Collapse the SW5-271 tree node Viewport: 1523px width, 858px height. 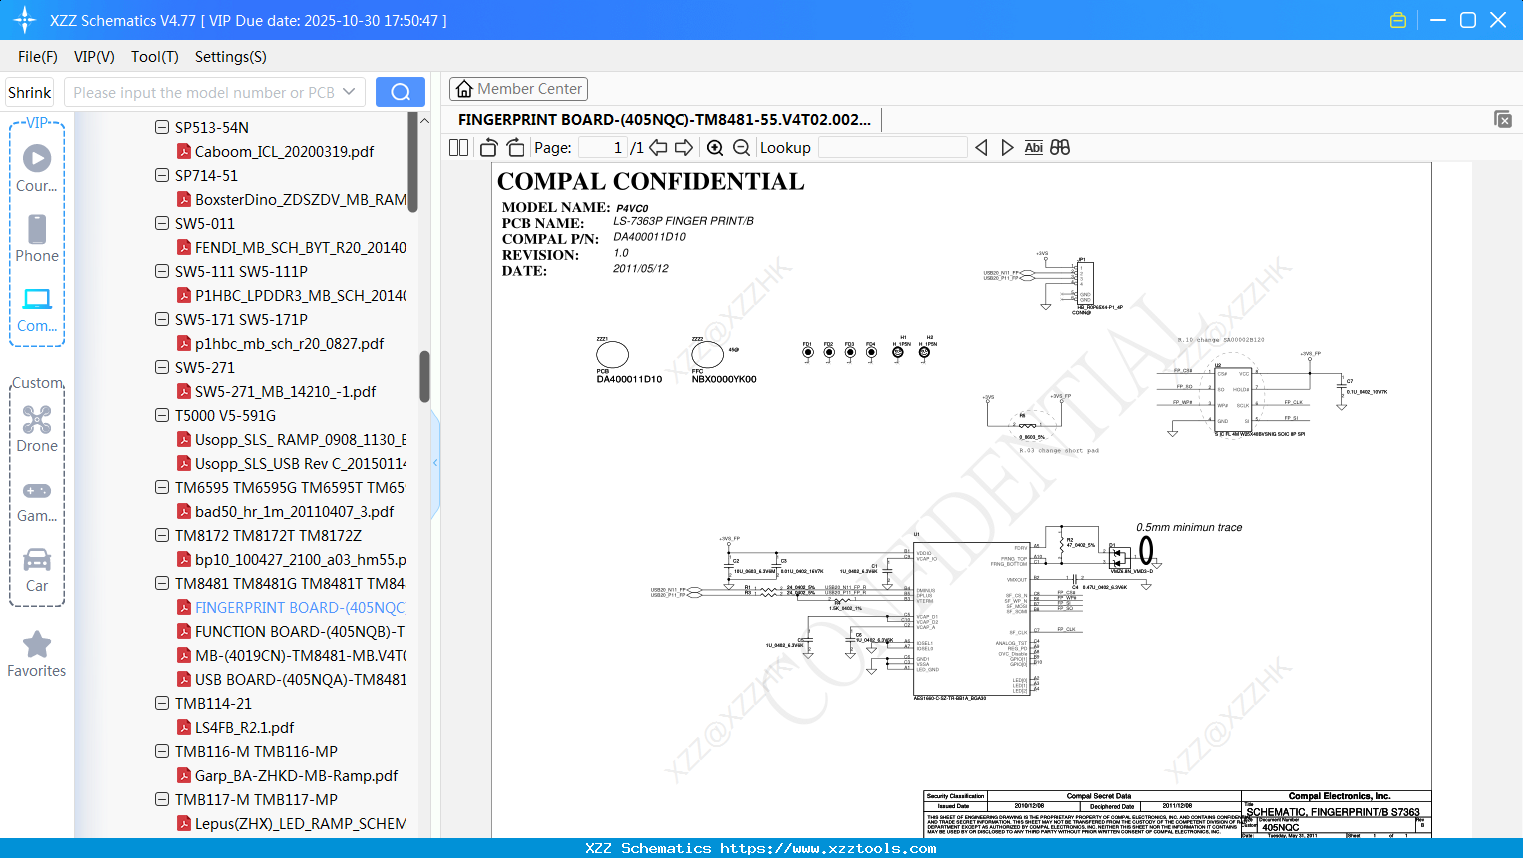pos(162,367)
